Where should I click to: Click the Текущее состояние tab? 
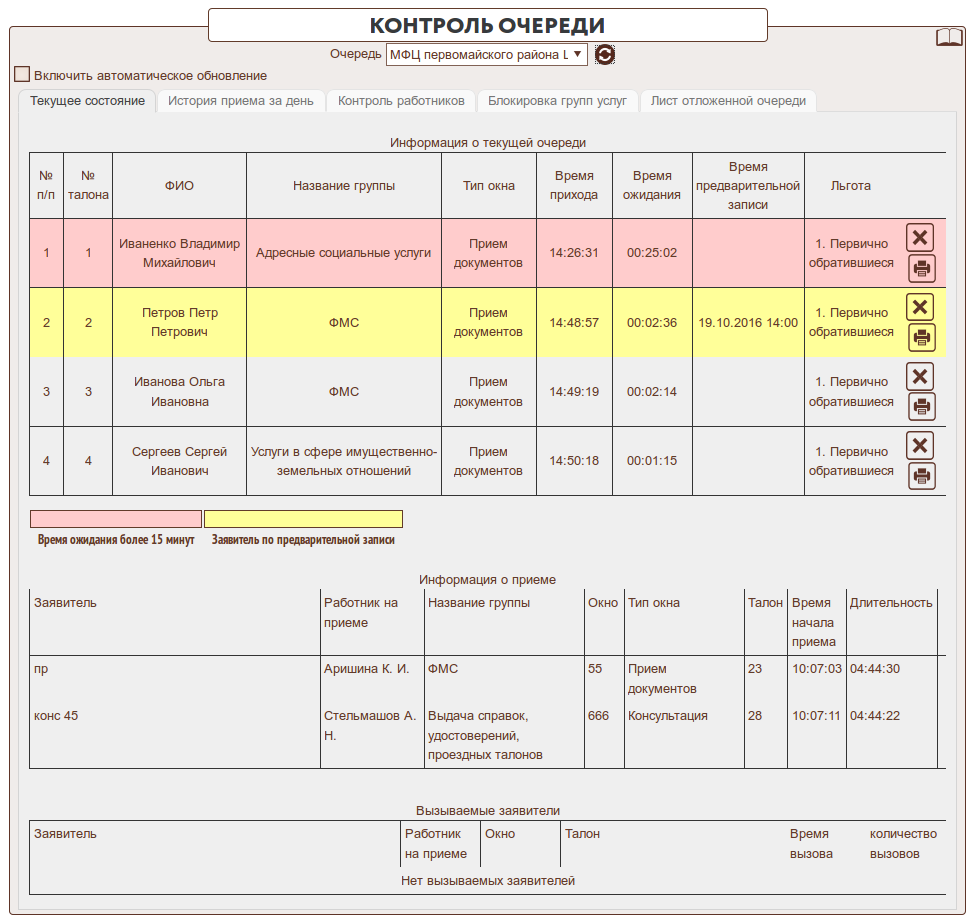tap(87, 101)
